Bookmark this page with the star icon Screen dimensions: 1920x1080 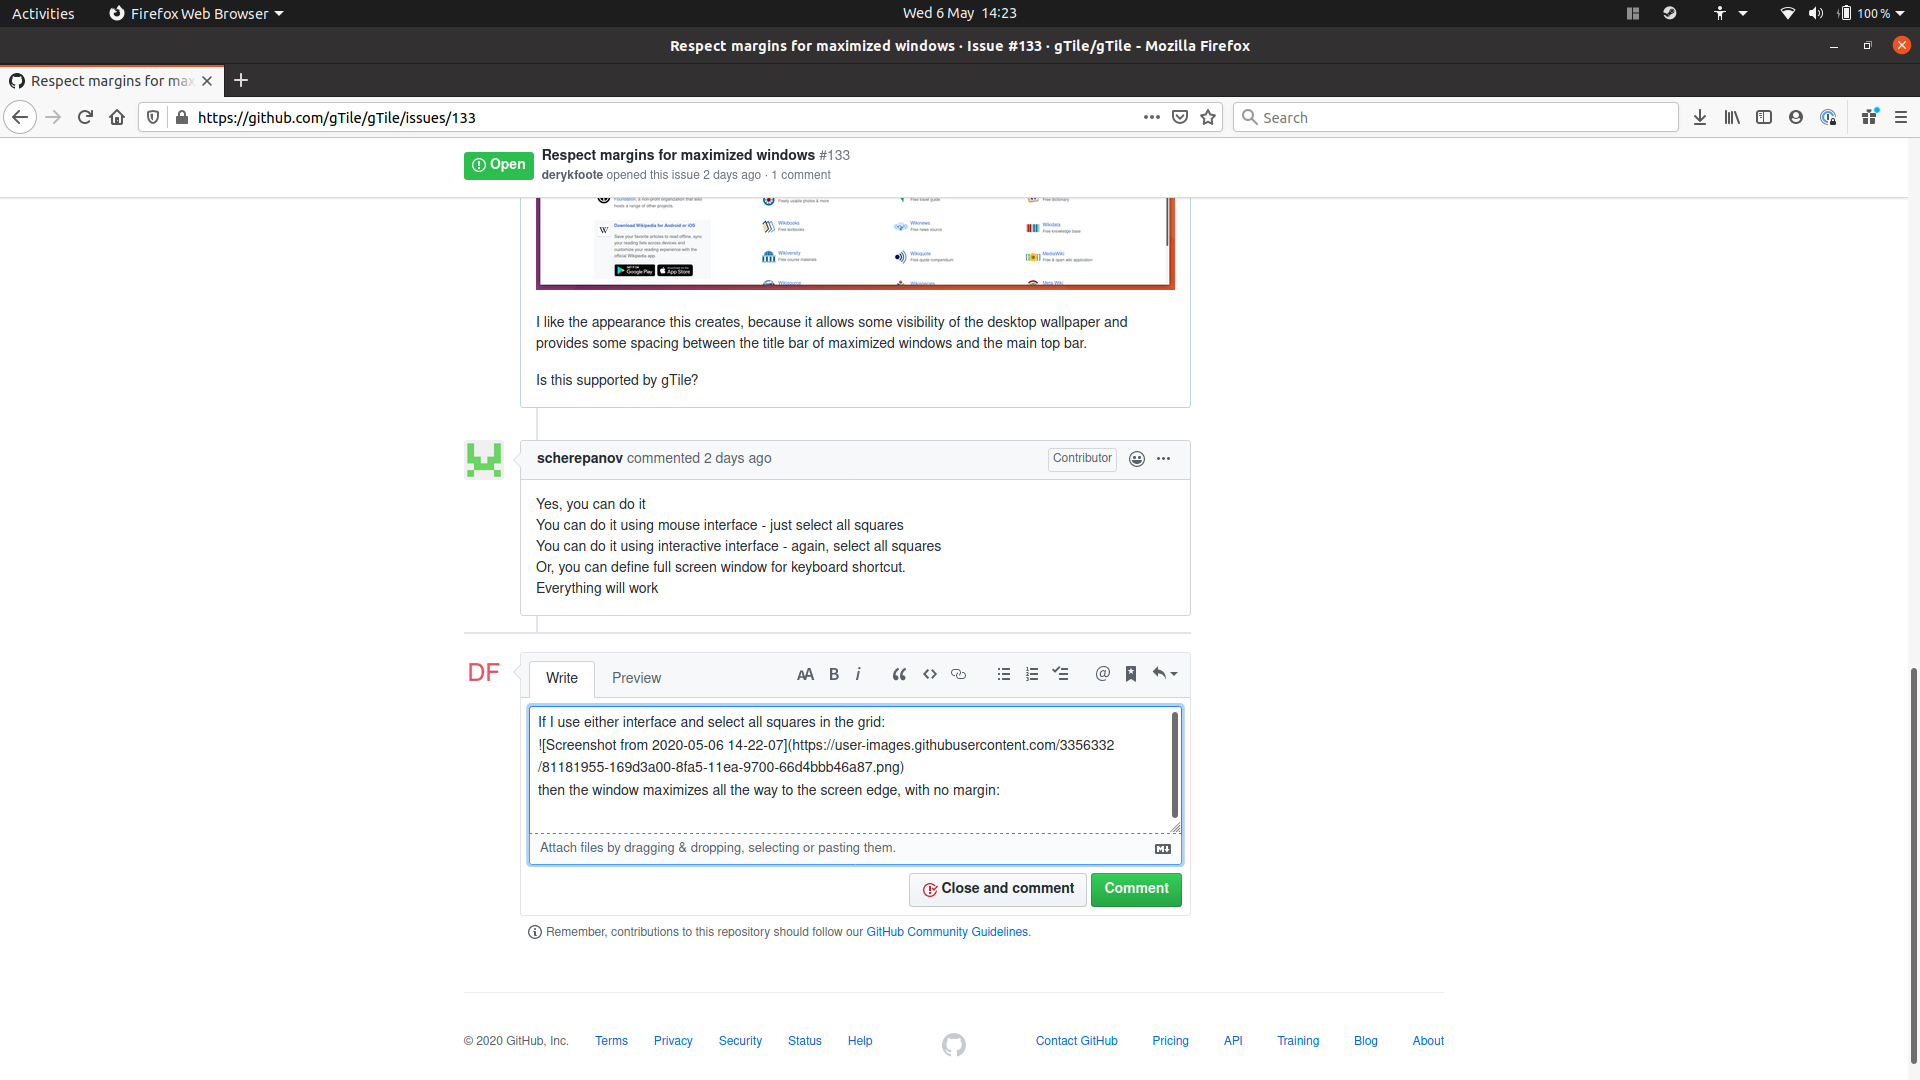(1208, 117)
